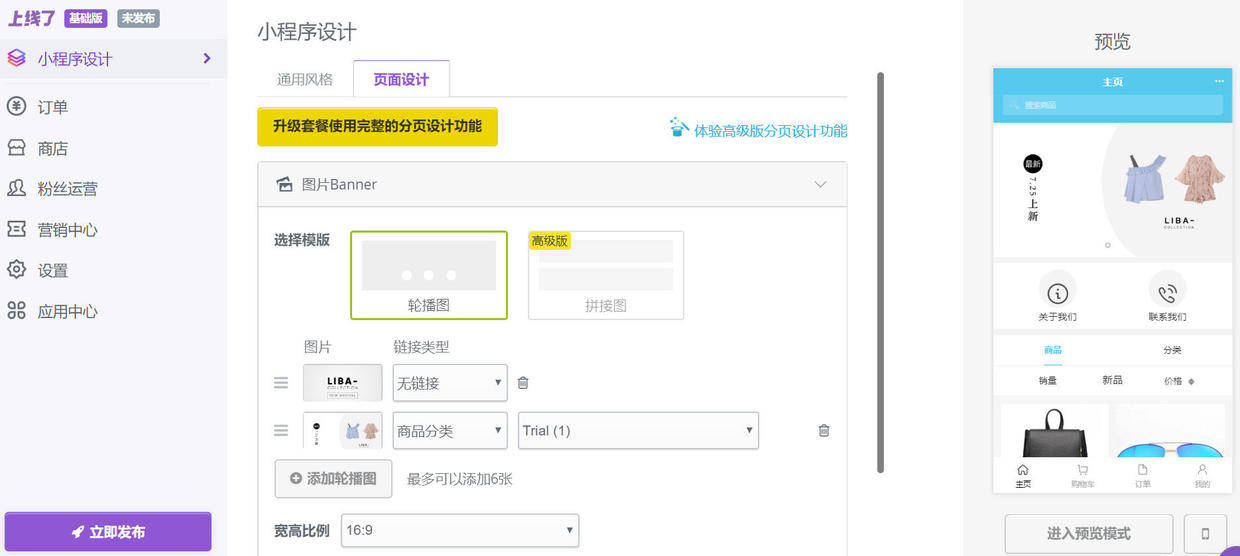Image resolution: width=1240 pixels, height=556 pixels.
Task: Tap the 关于我们 info icon in preview
Action: 1057,293
